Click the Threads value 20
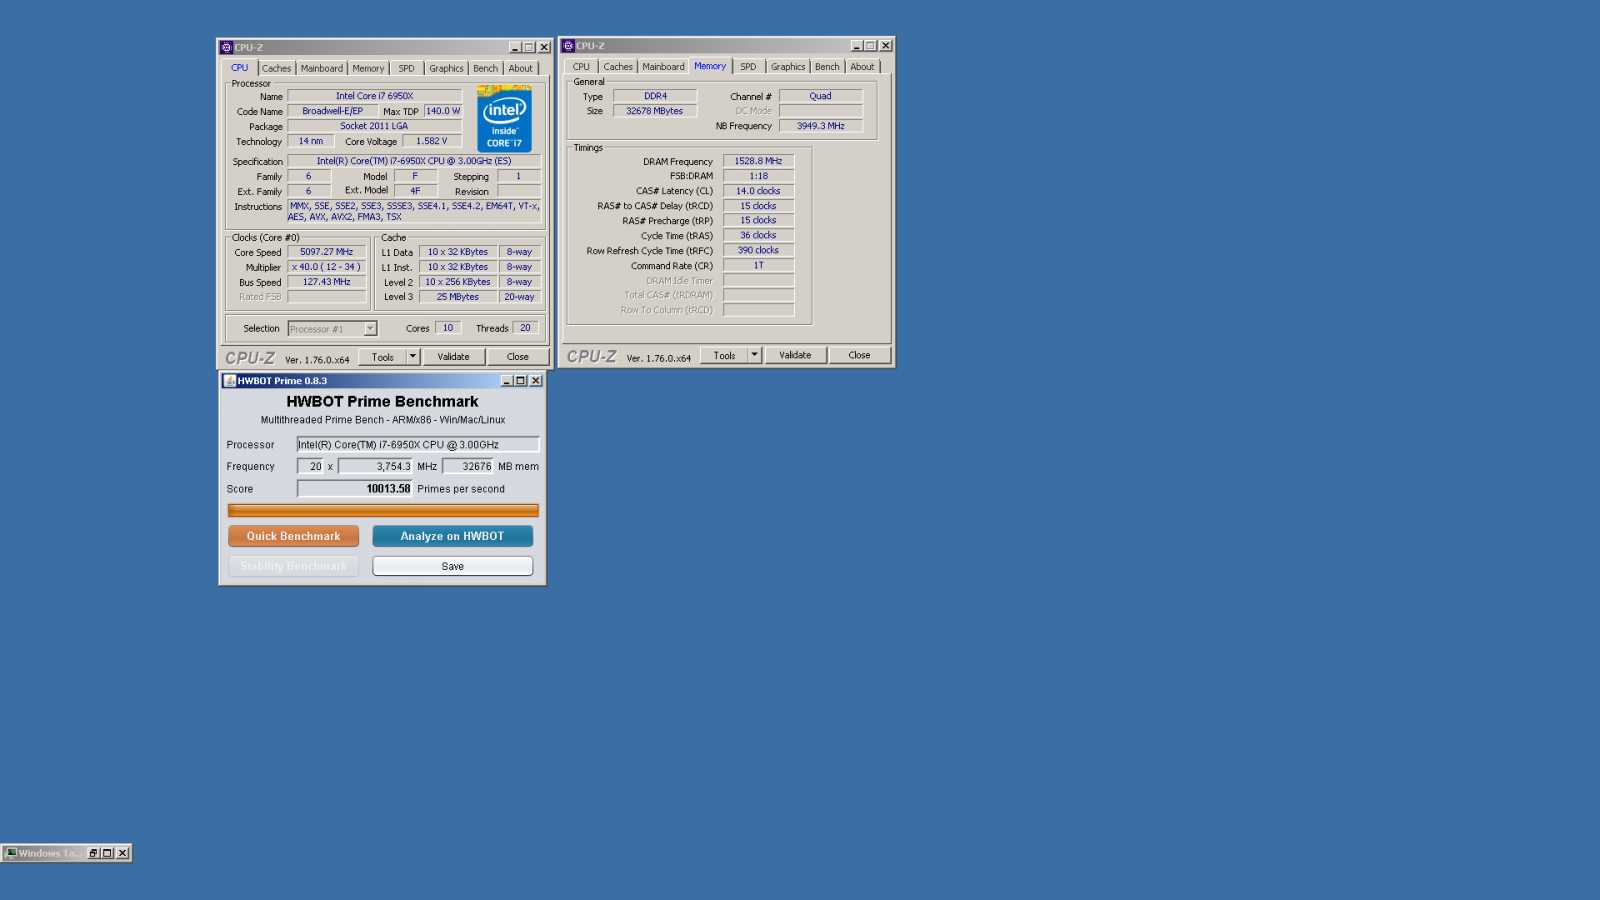 tap(526, 328)
